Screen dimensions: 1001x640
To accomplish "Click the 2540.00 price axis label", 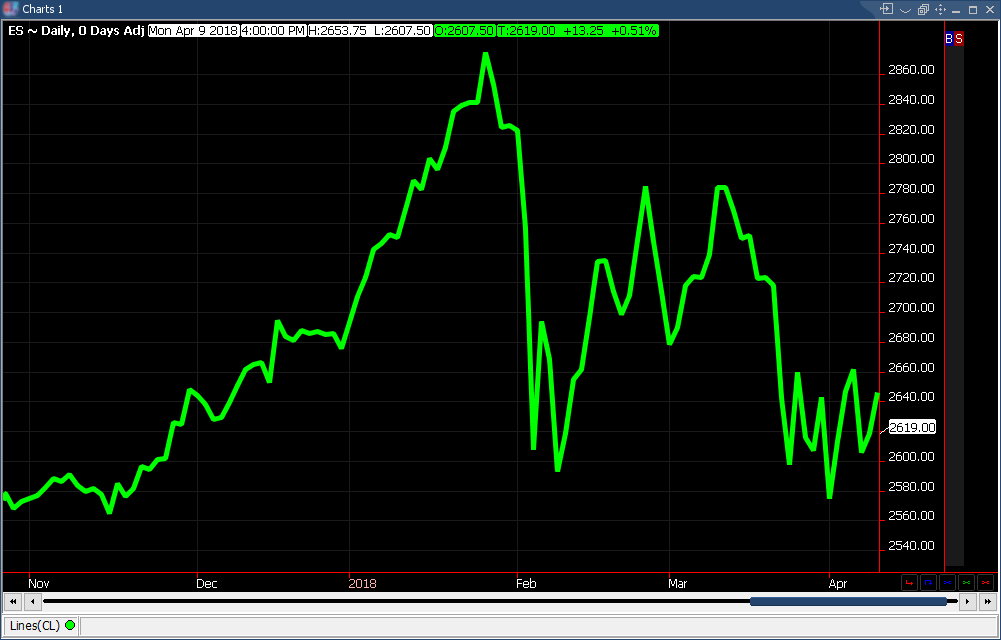I will click(911, 546).
